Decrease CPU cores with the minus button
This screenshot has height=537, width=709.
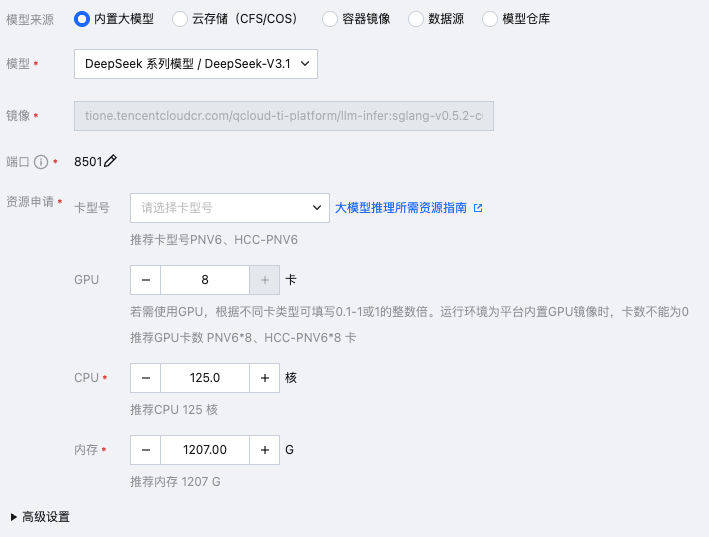click(145, 378)
